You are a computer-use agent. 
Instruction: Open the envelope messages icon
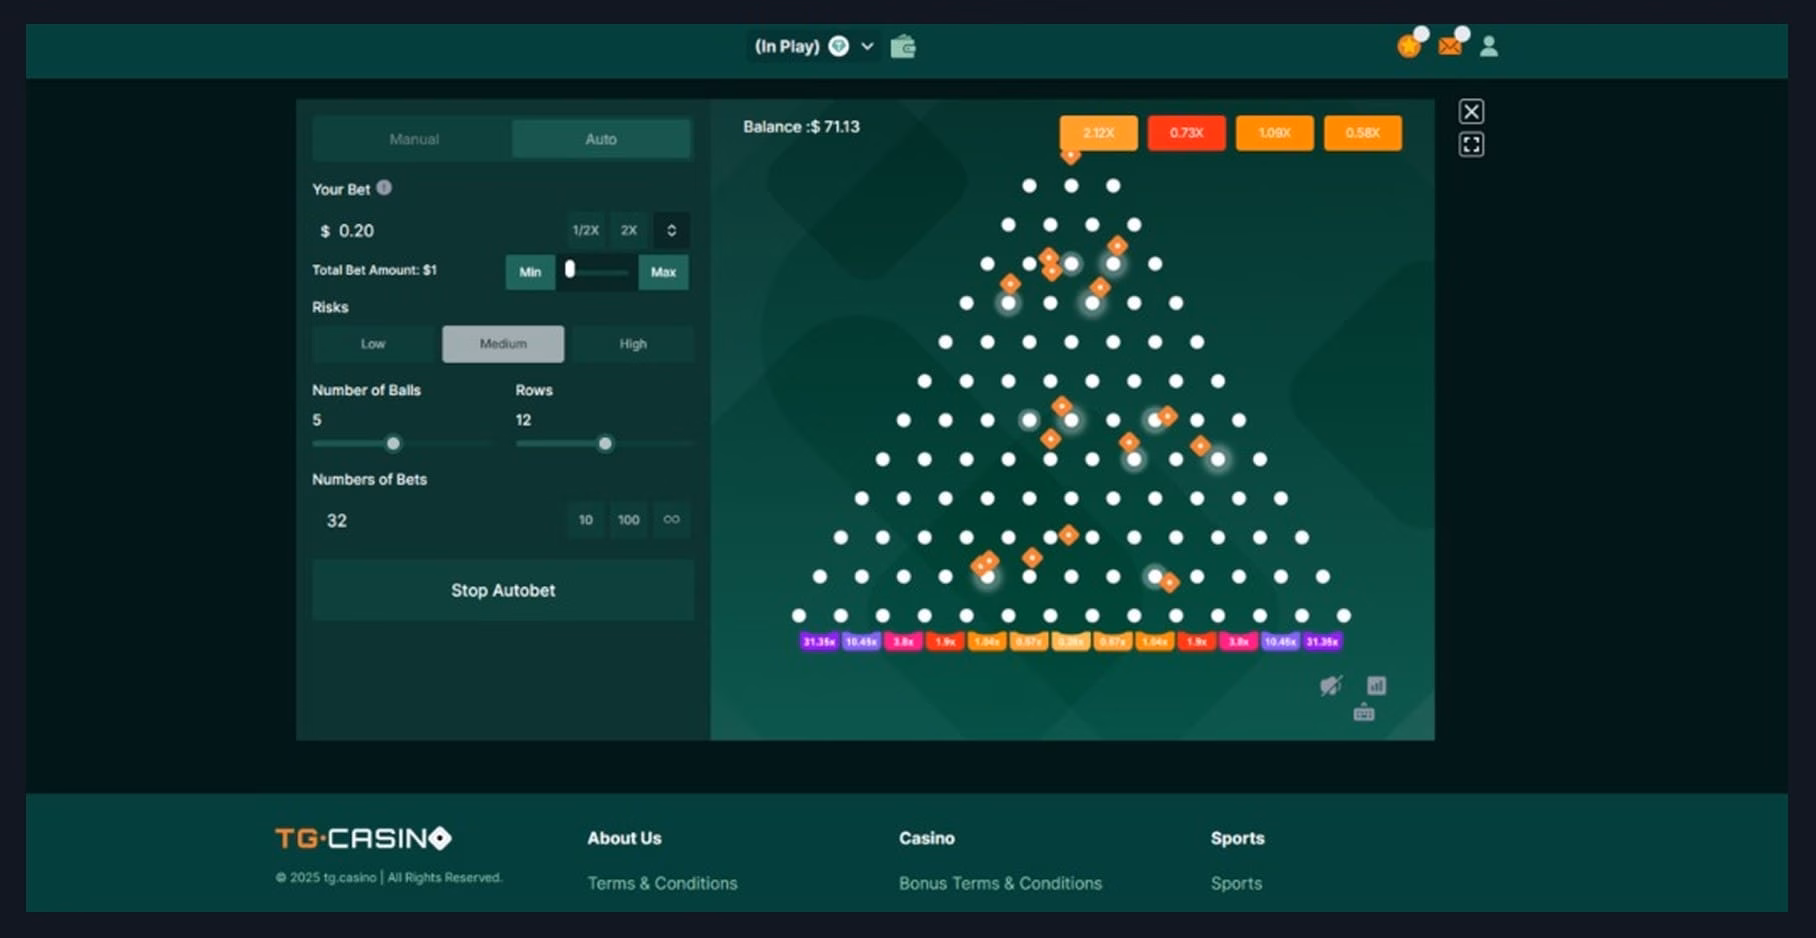[1449, 46]
